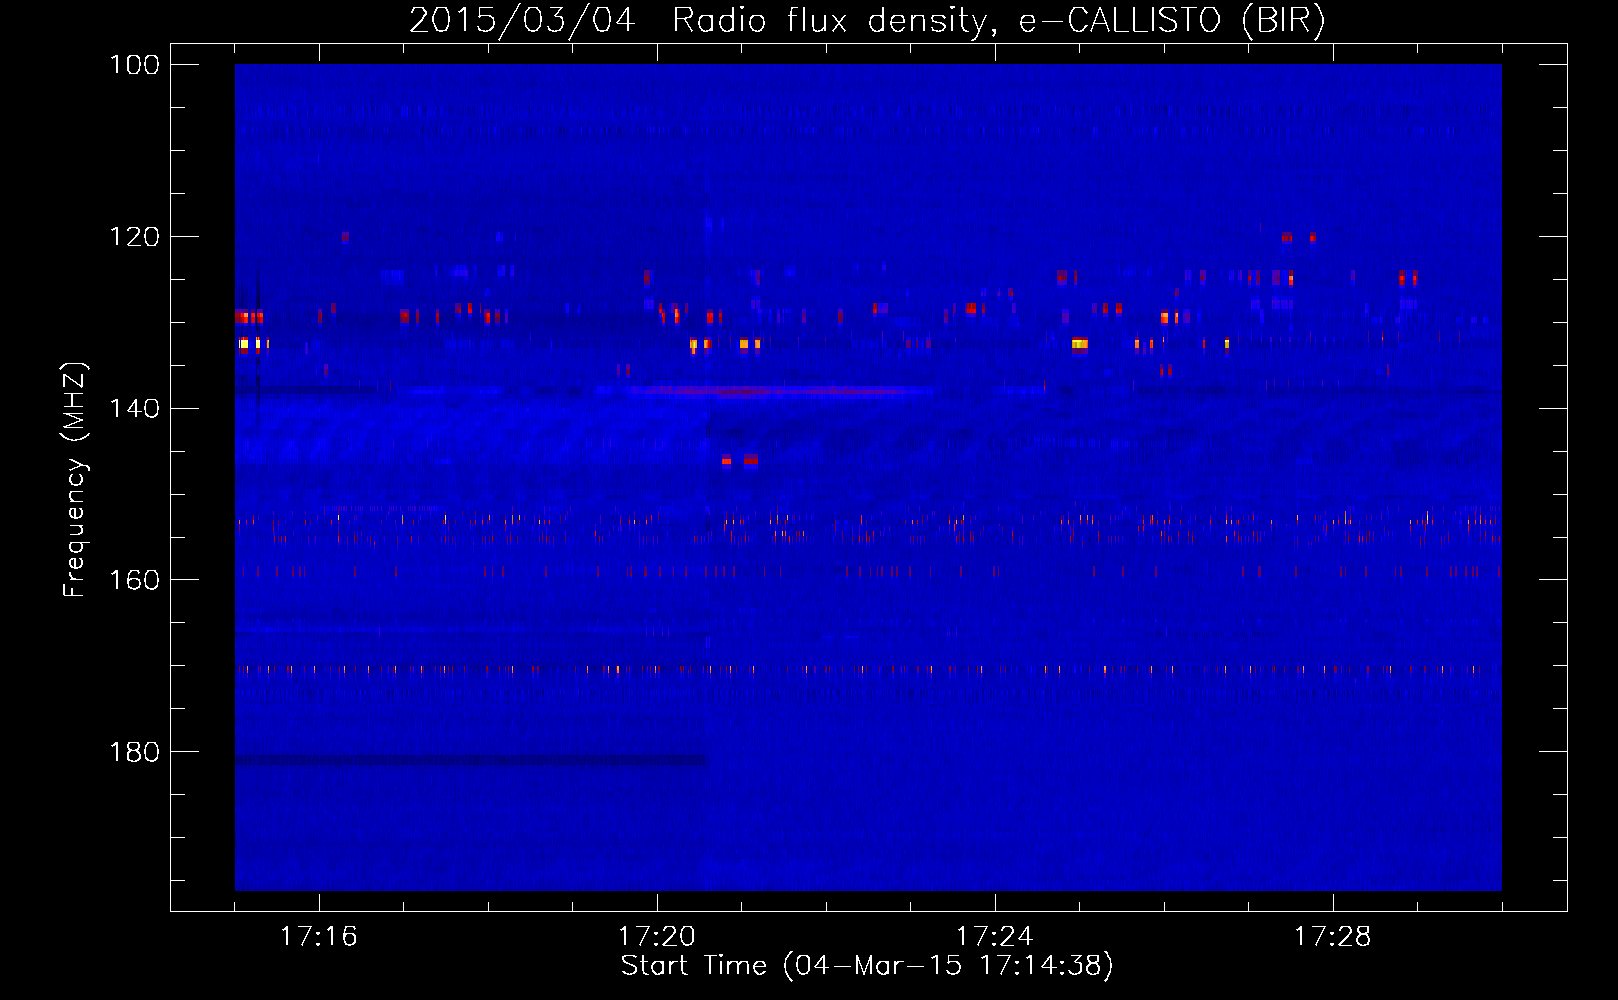The height and width of the screenshot is (1000, 1618).
Task: Click the 120 frequency tick label
Action: (x=134, y=237)
